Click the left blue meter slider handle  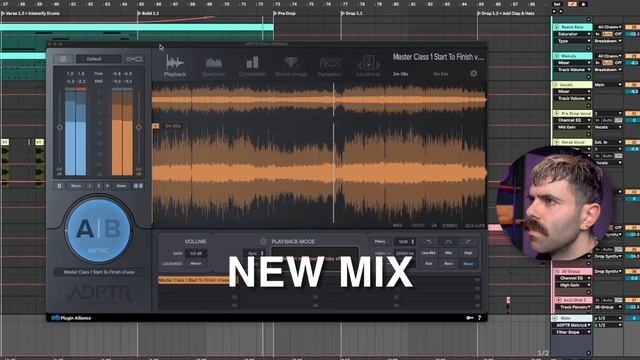pyautogui.click(x=60, y=127)
